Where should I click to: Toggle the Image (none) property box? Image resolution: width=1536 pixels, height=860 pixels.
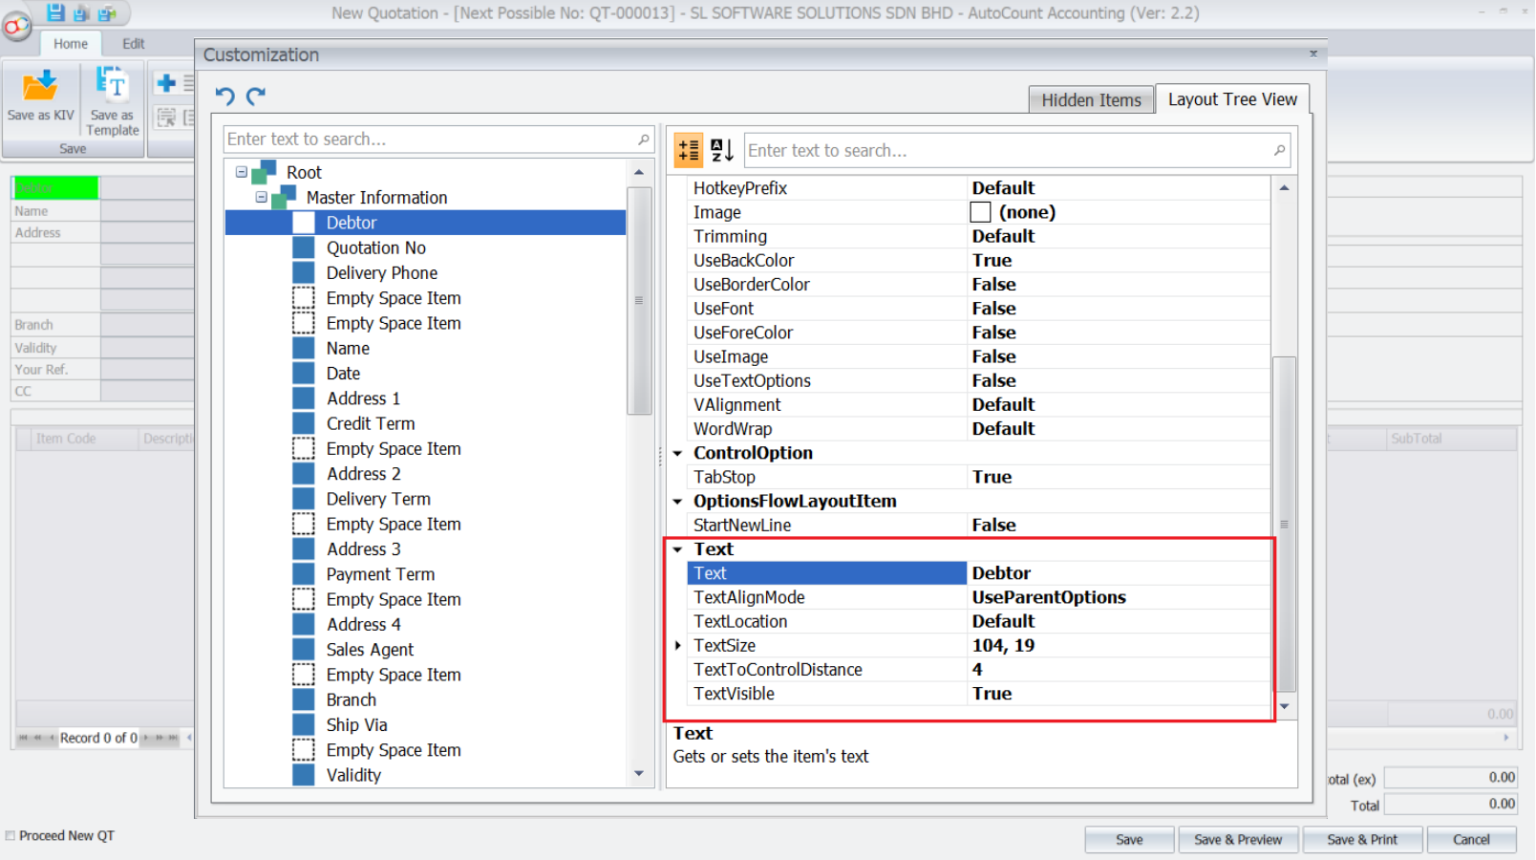click(x=980, y=212)
